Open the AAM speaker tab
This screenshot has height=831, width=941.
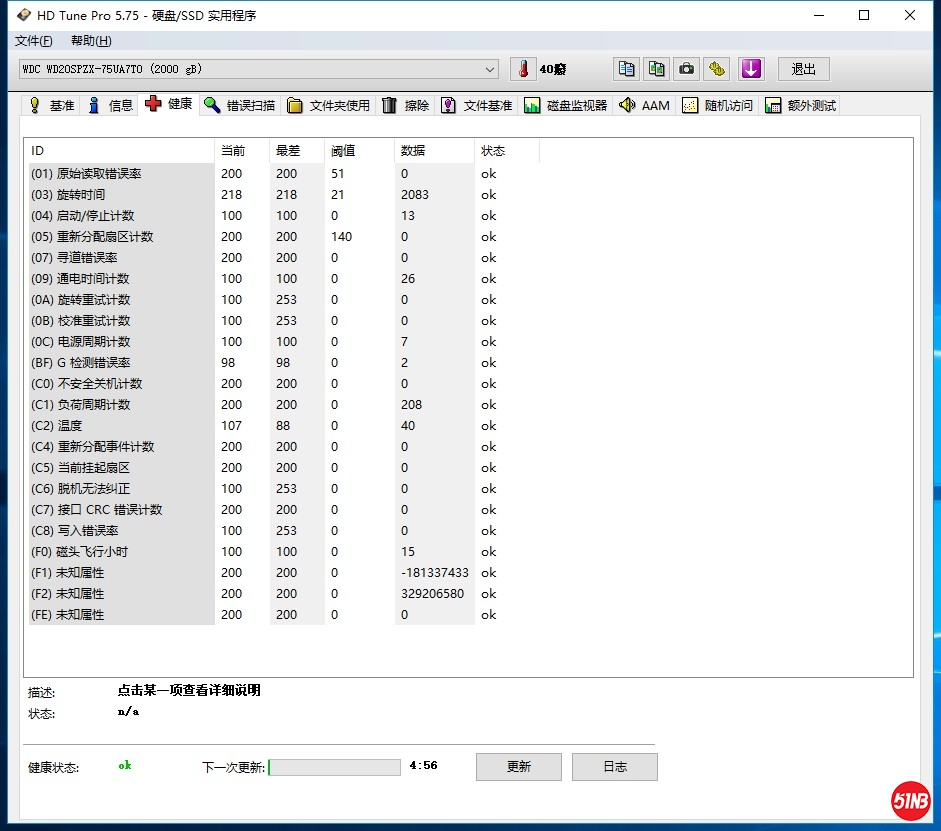click(644, 106)
